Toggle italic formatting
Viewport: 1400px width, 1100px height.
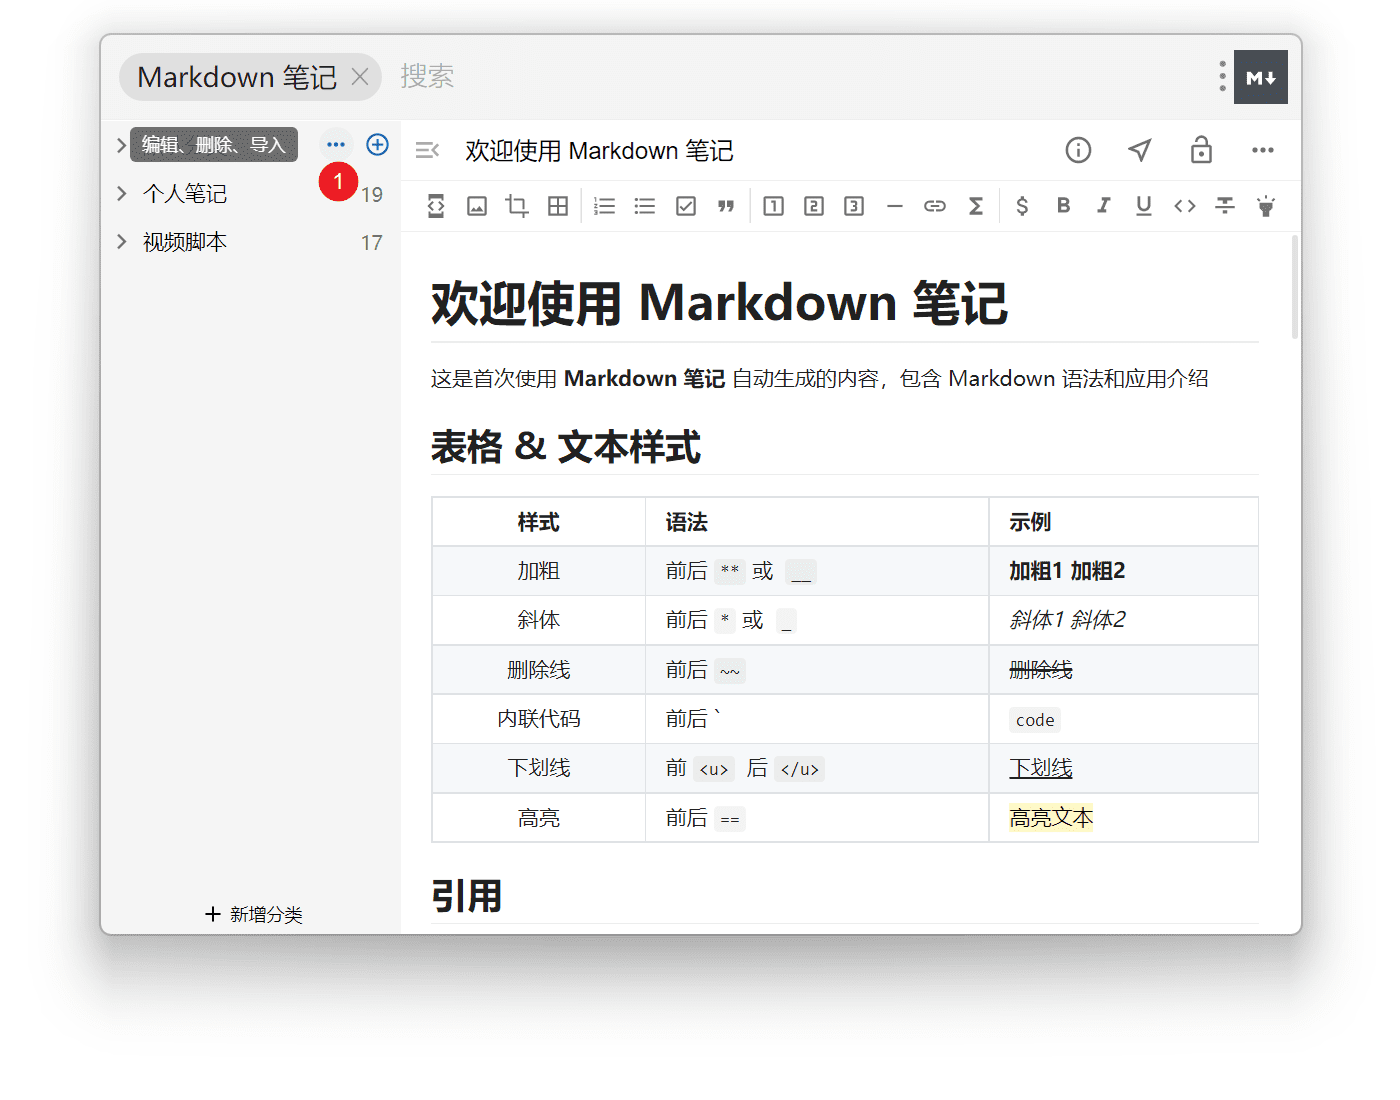click(1103, 205)
